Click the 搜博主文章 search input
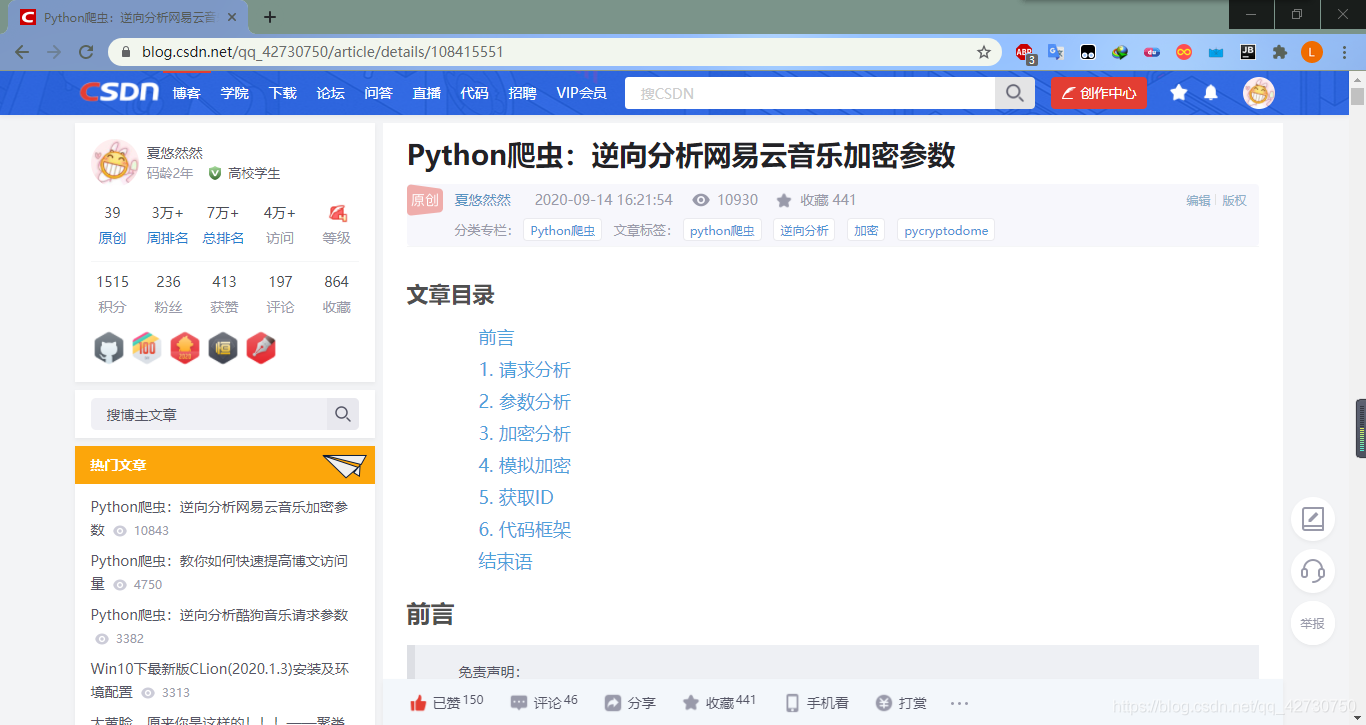1366x725 pixels. 209,414
